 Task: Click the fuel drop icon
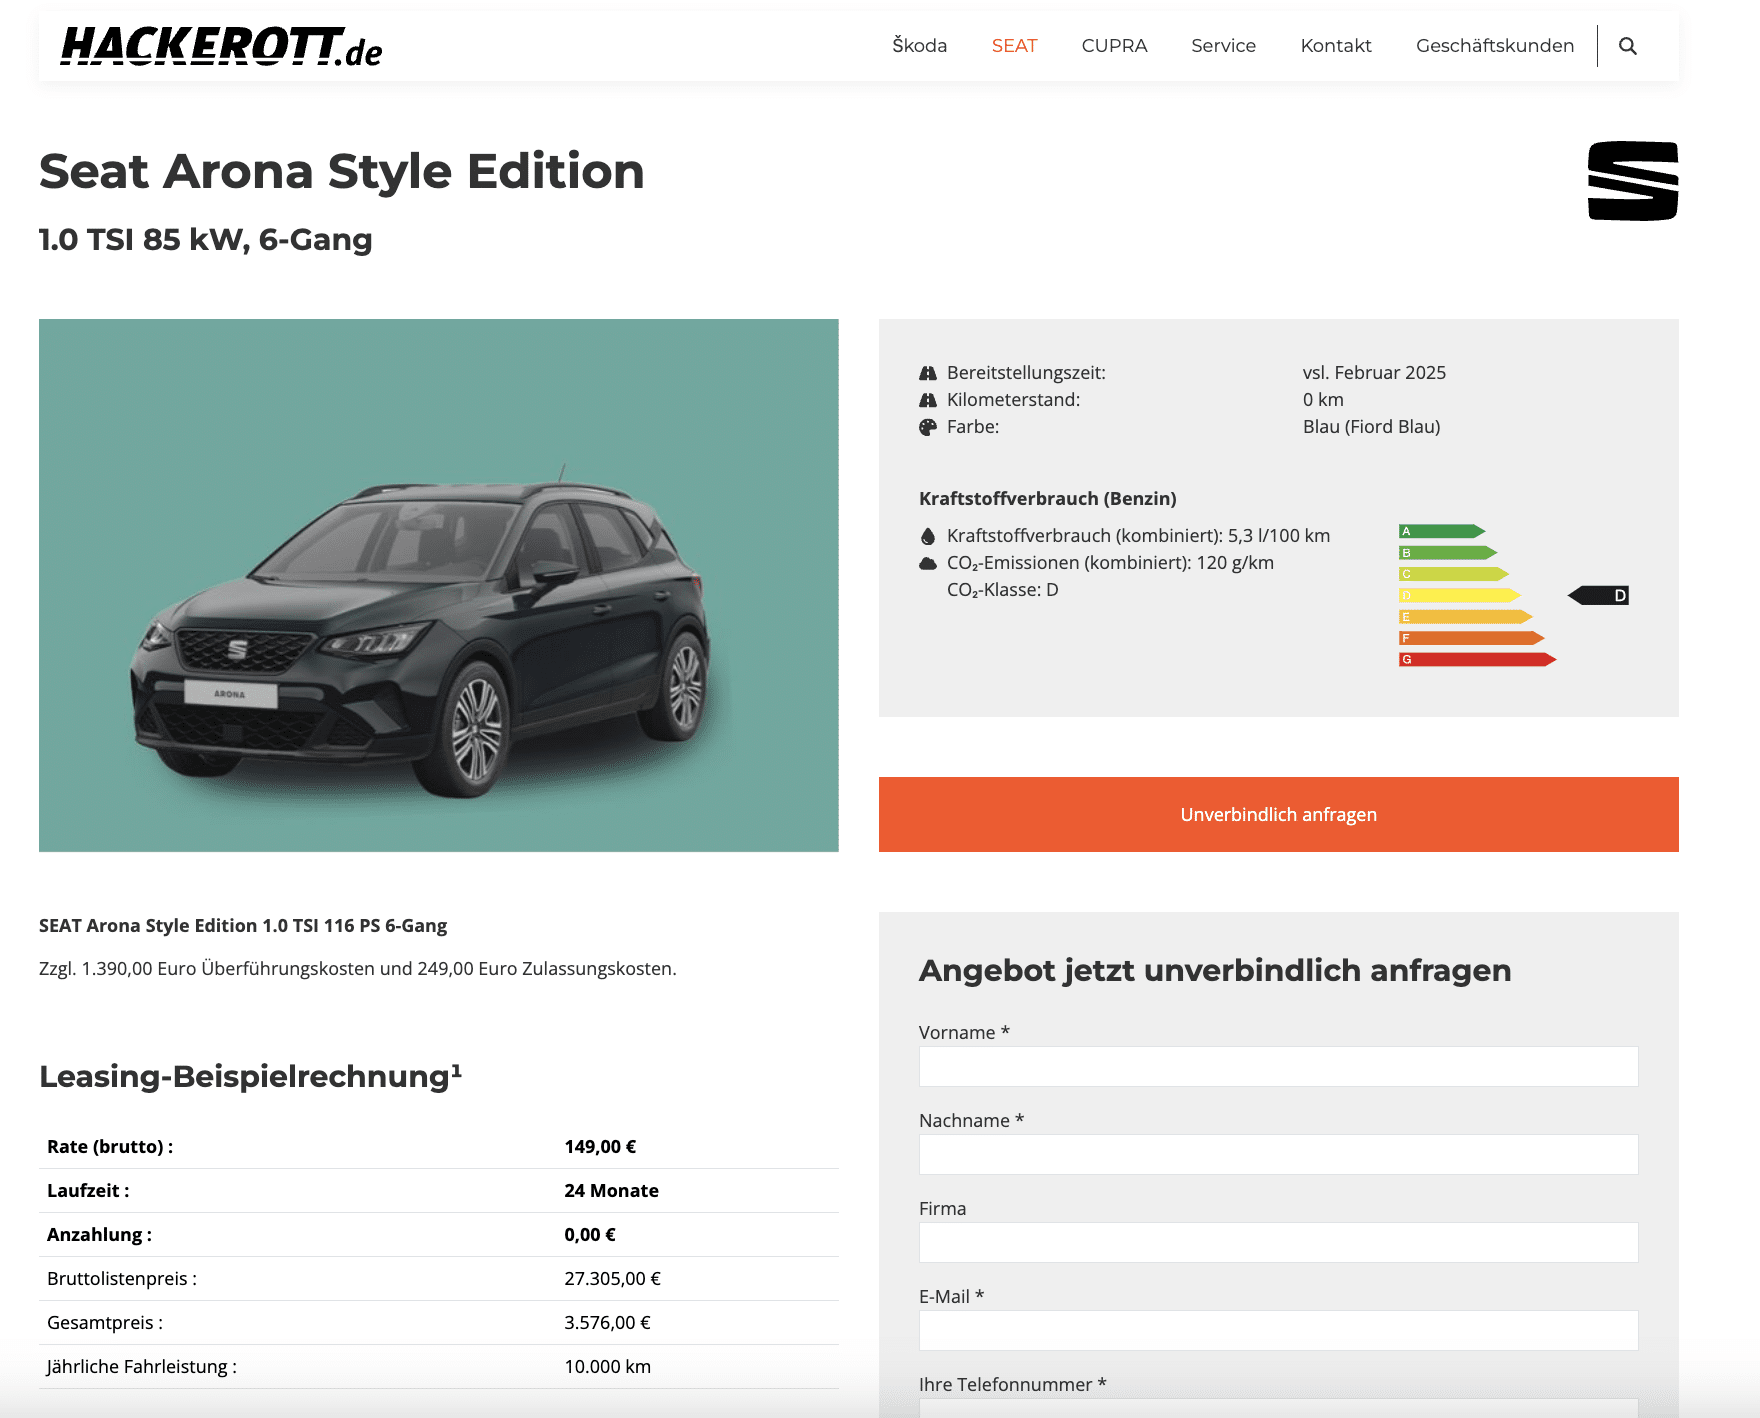click(928, 536)
